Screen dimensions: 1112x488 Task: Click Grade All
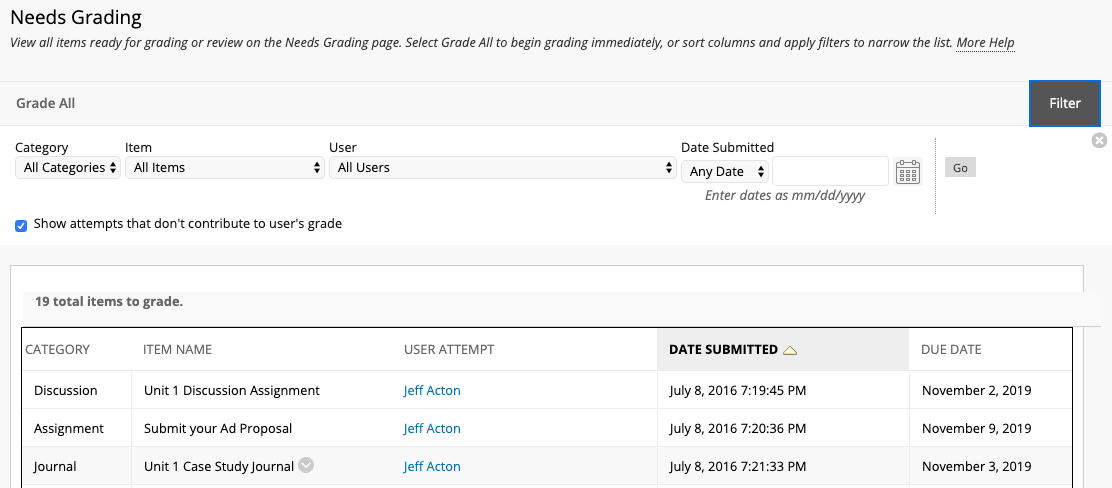[x=45, y=104]
